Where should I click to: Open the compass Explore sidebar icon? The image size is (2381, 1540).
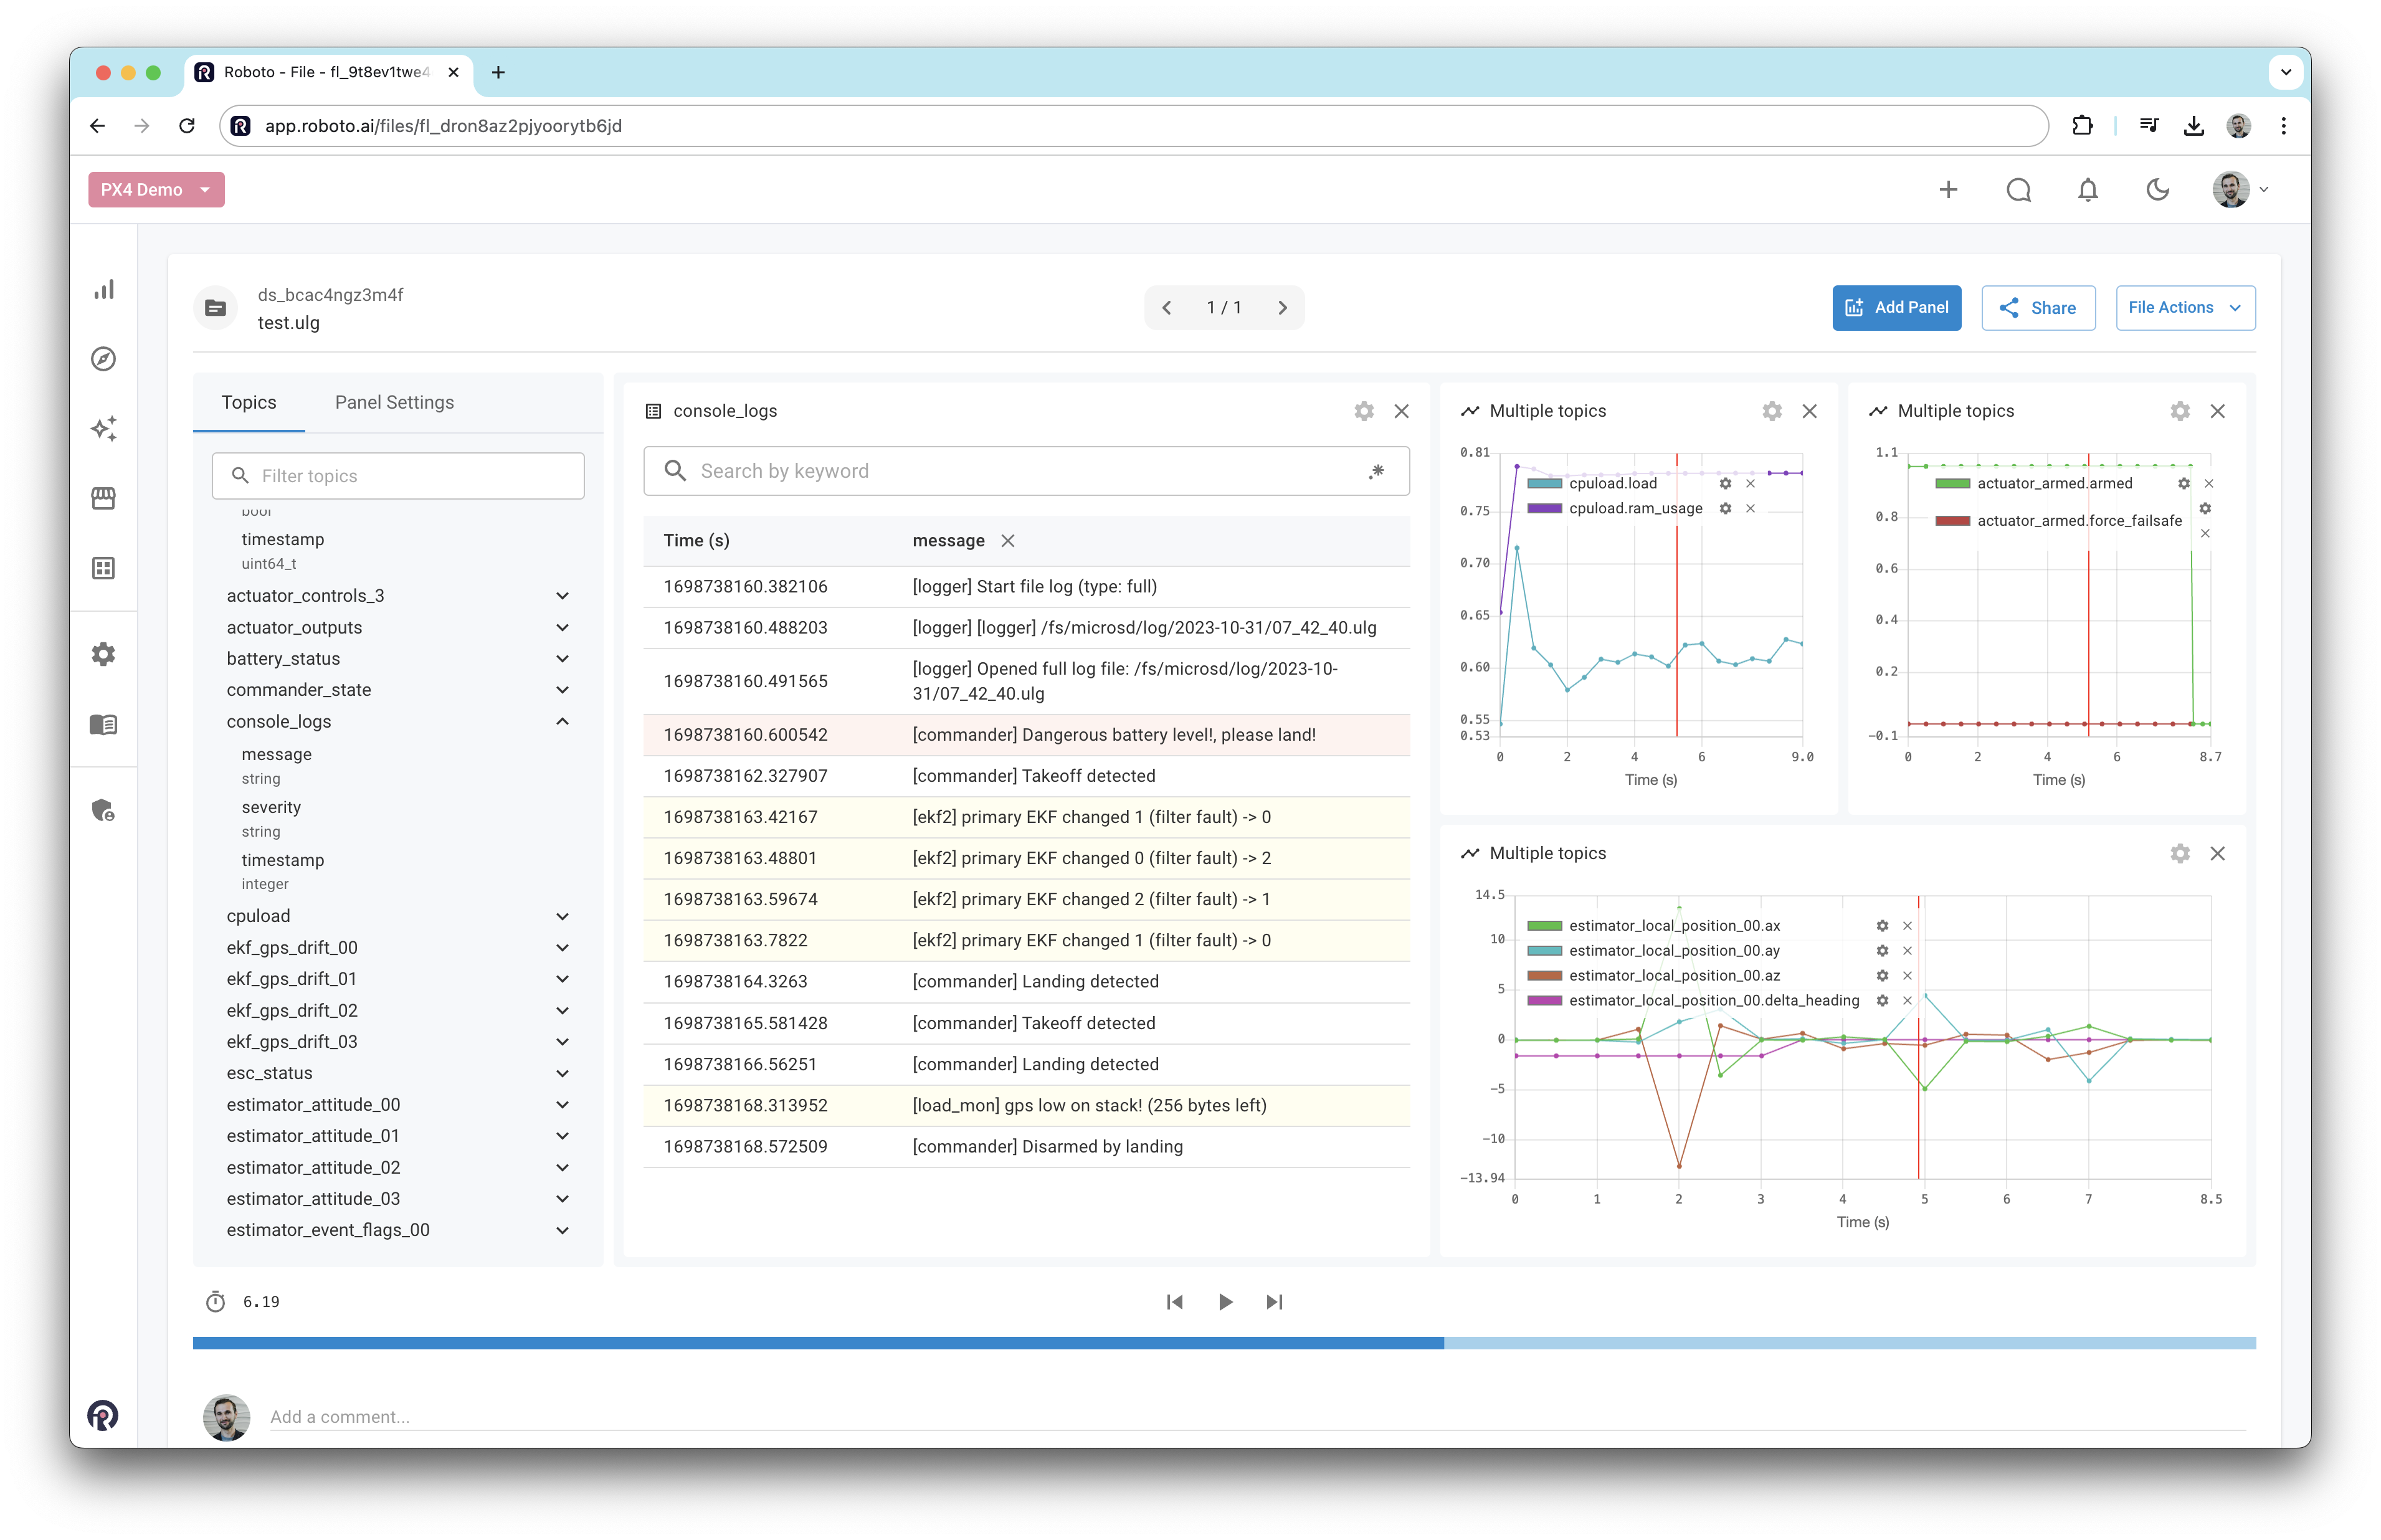coord(104,359)
